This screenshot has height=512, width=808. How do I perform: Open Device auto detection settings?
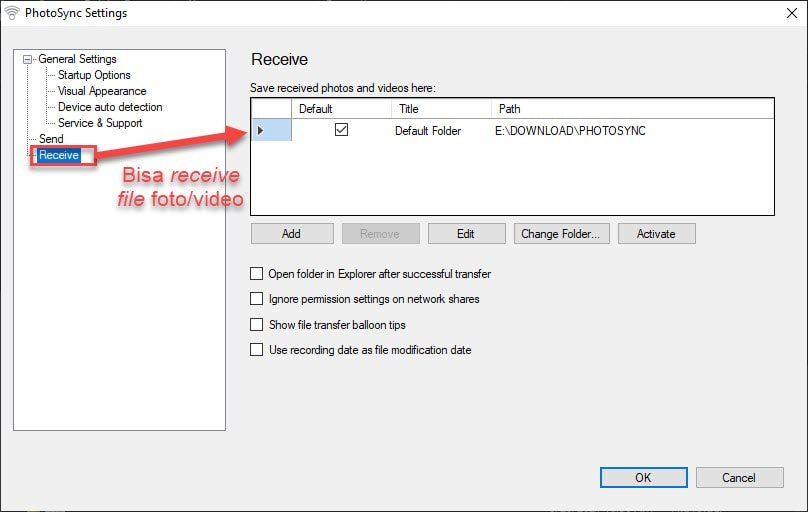110,107
